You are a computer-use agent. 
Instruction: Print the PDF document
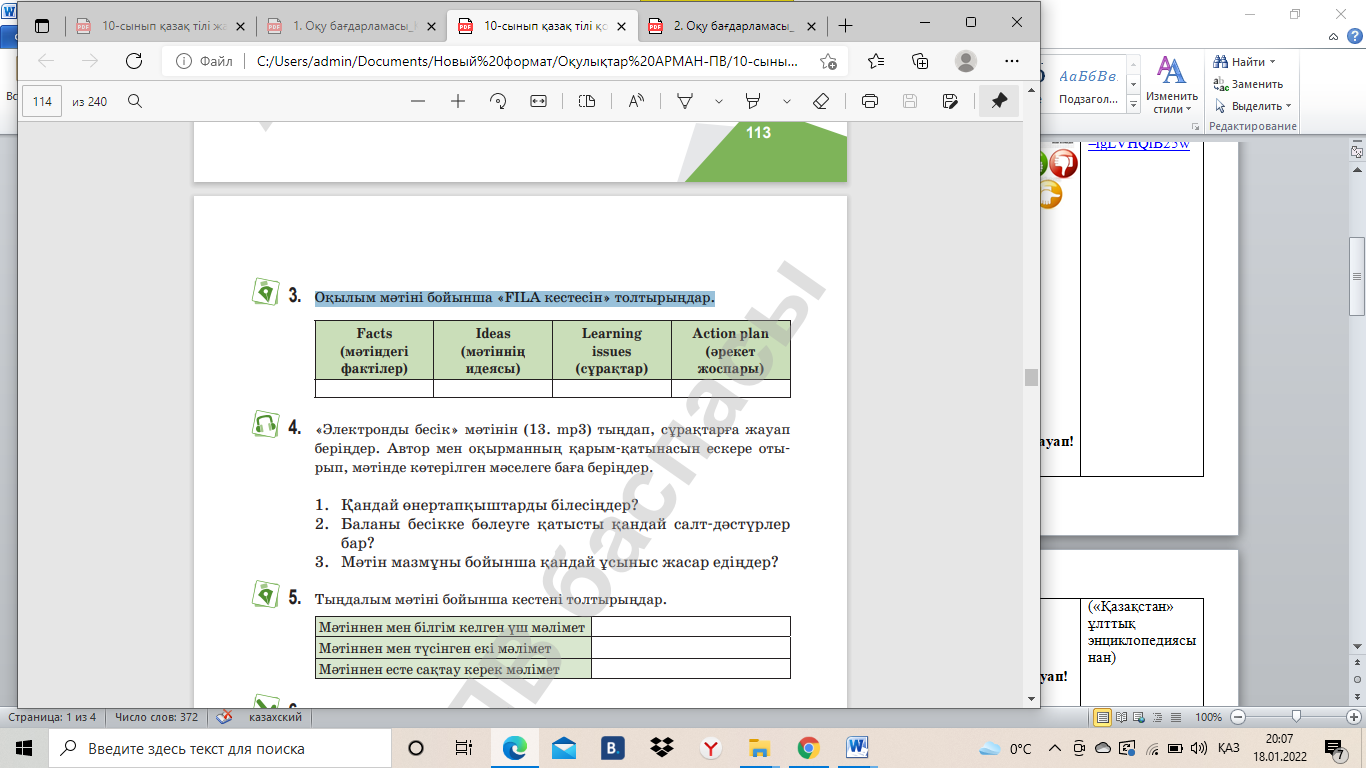point(870,101)
